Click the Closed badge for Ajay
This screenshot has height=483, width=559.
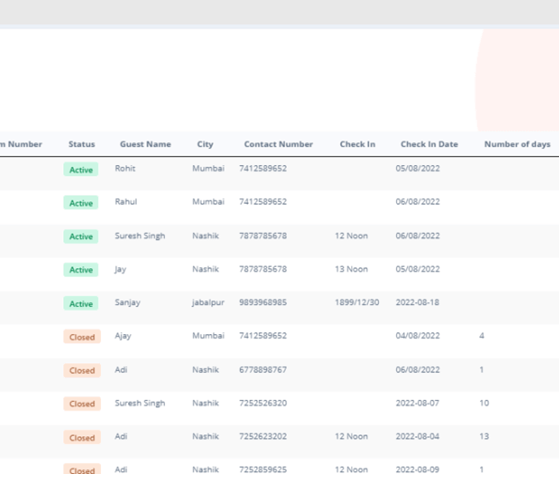tap(82, 337)
